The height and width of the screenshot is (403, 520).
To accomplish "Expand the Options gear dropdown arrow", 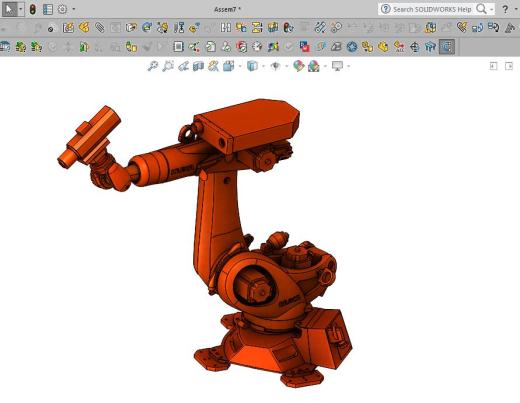I will 74,9.
